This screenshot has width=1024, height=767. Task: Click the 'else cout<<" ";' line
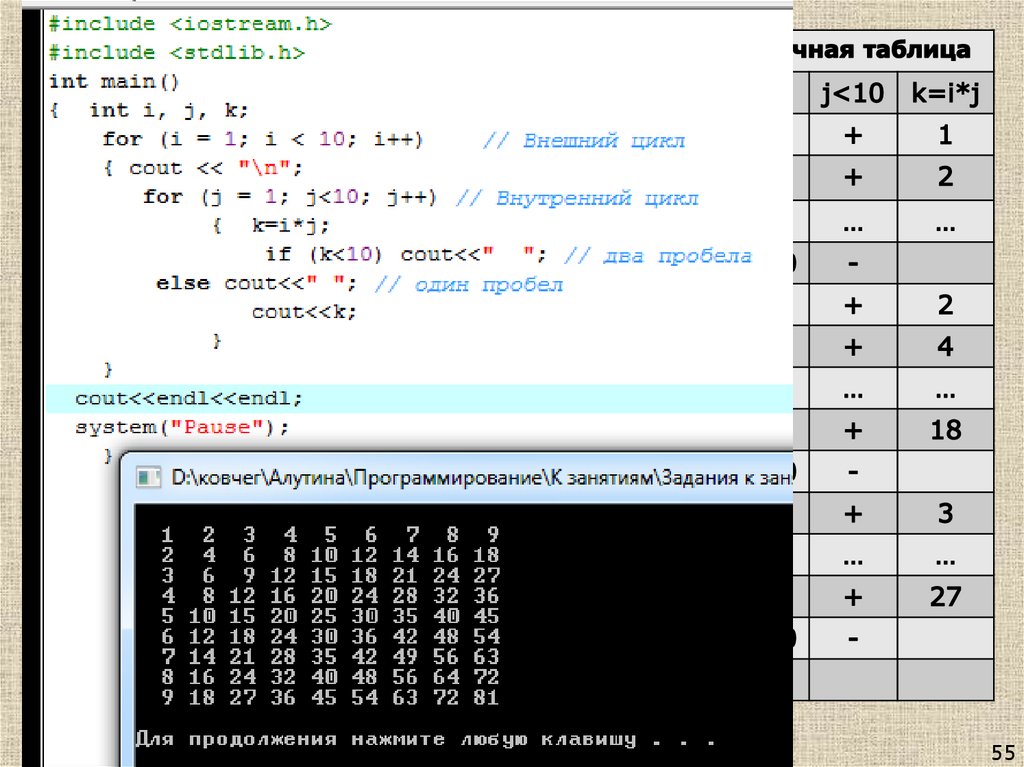257,284
